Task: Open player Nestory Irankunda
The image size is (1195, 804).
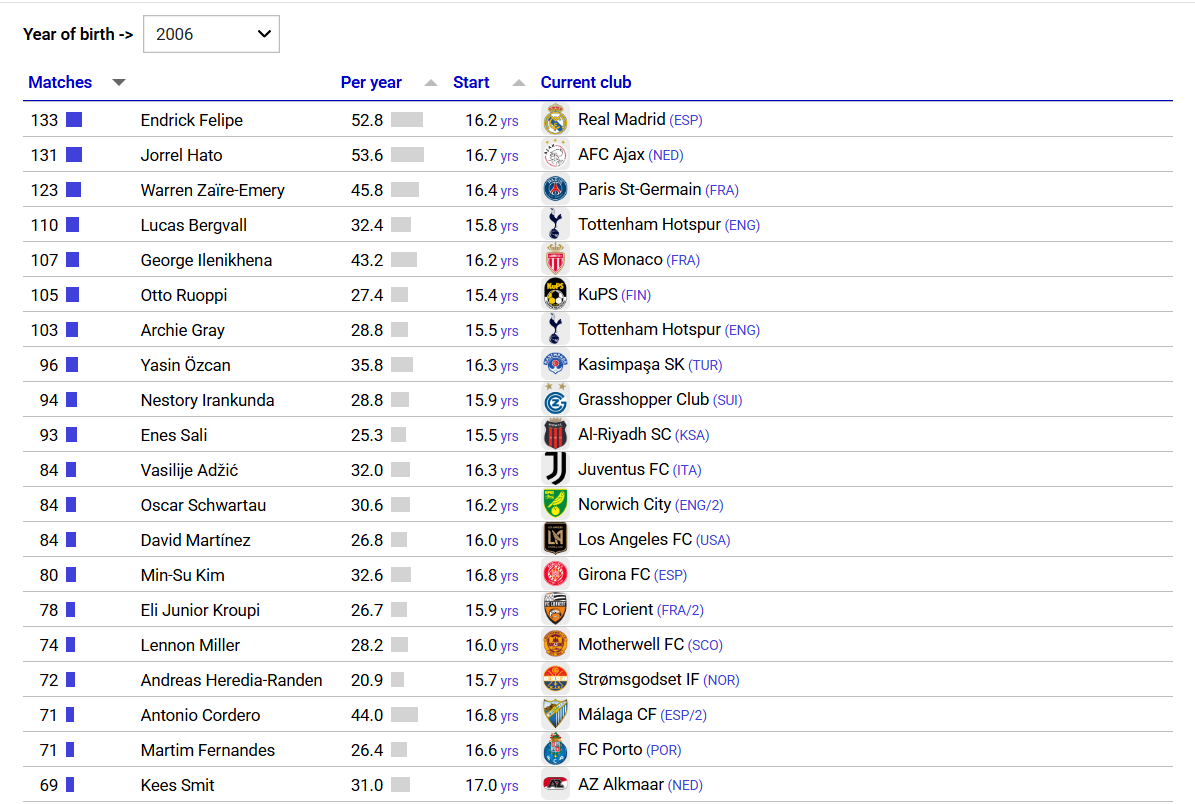Action: pos(207,401)
